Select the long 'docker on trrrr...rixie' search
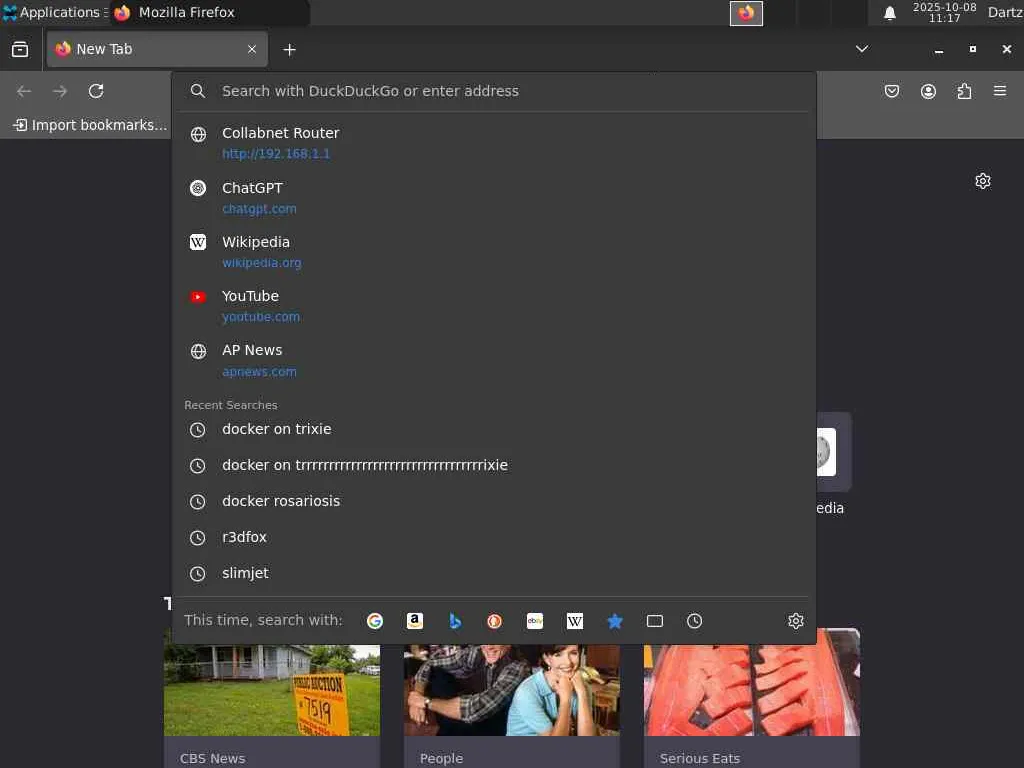 pos(494,465)
